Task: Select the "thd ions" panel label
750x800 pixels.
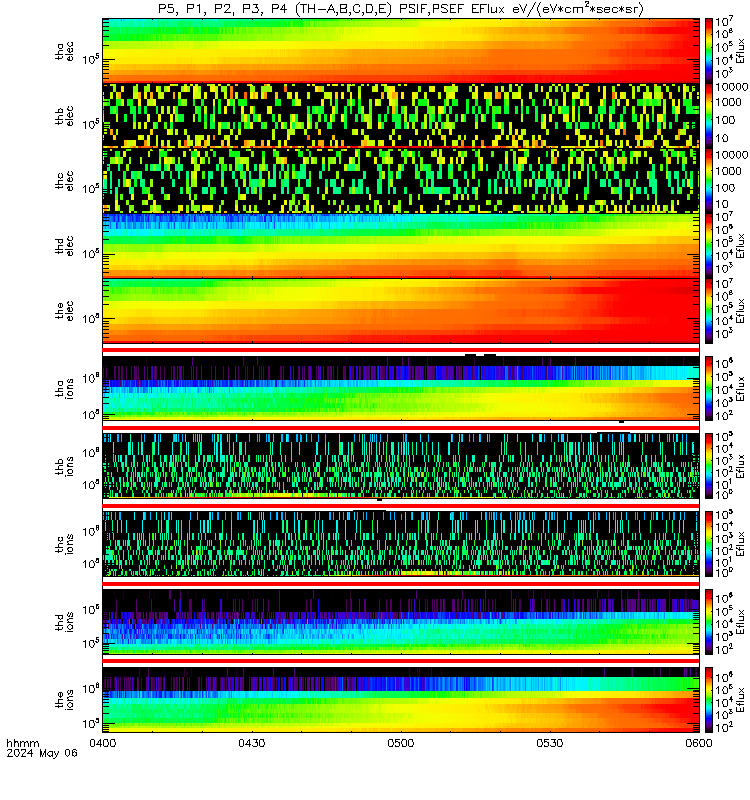Action: click(x=64, y=622)
